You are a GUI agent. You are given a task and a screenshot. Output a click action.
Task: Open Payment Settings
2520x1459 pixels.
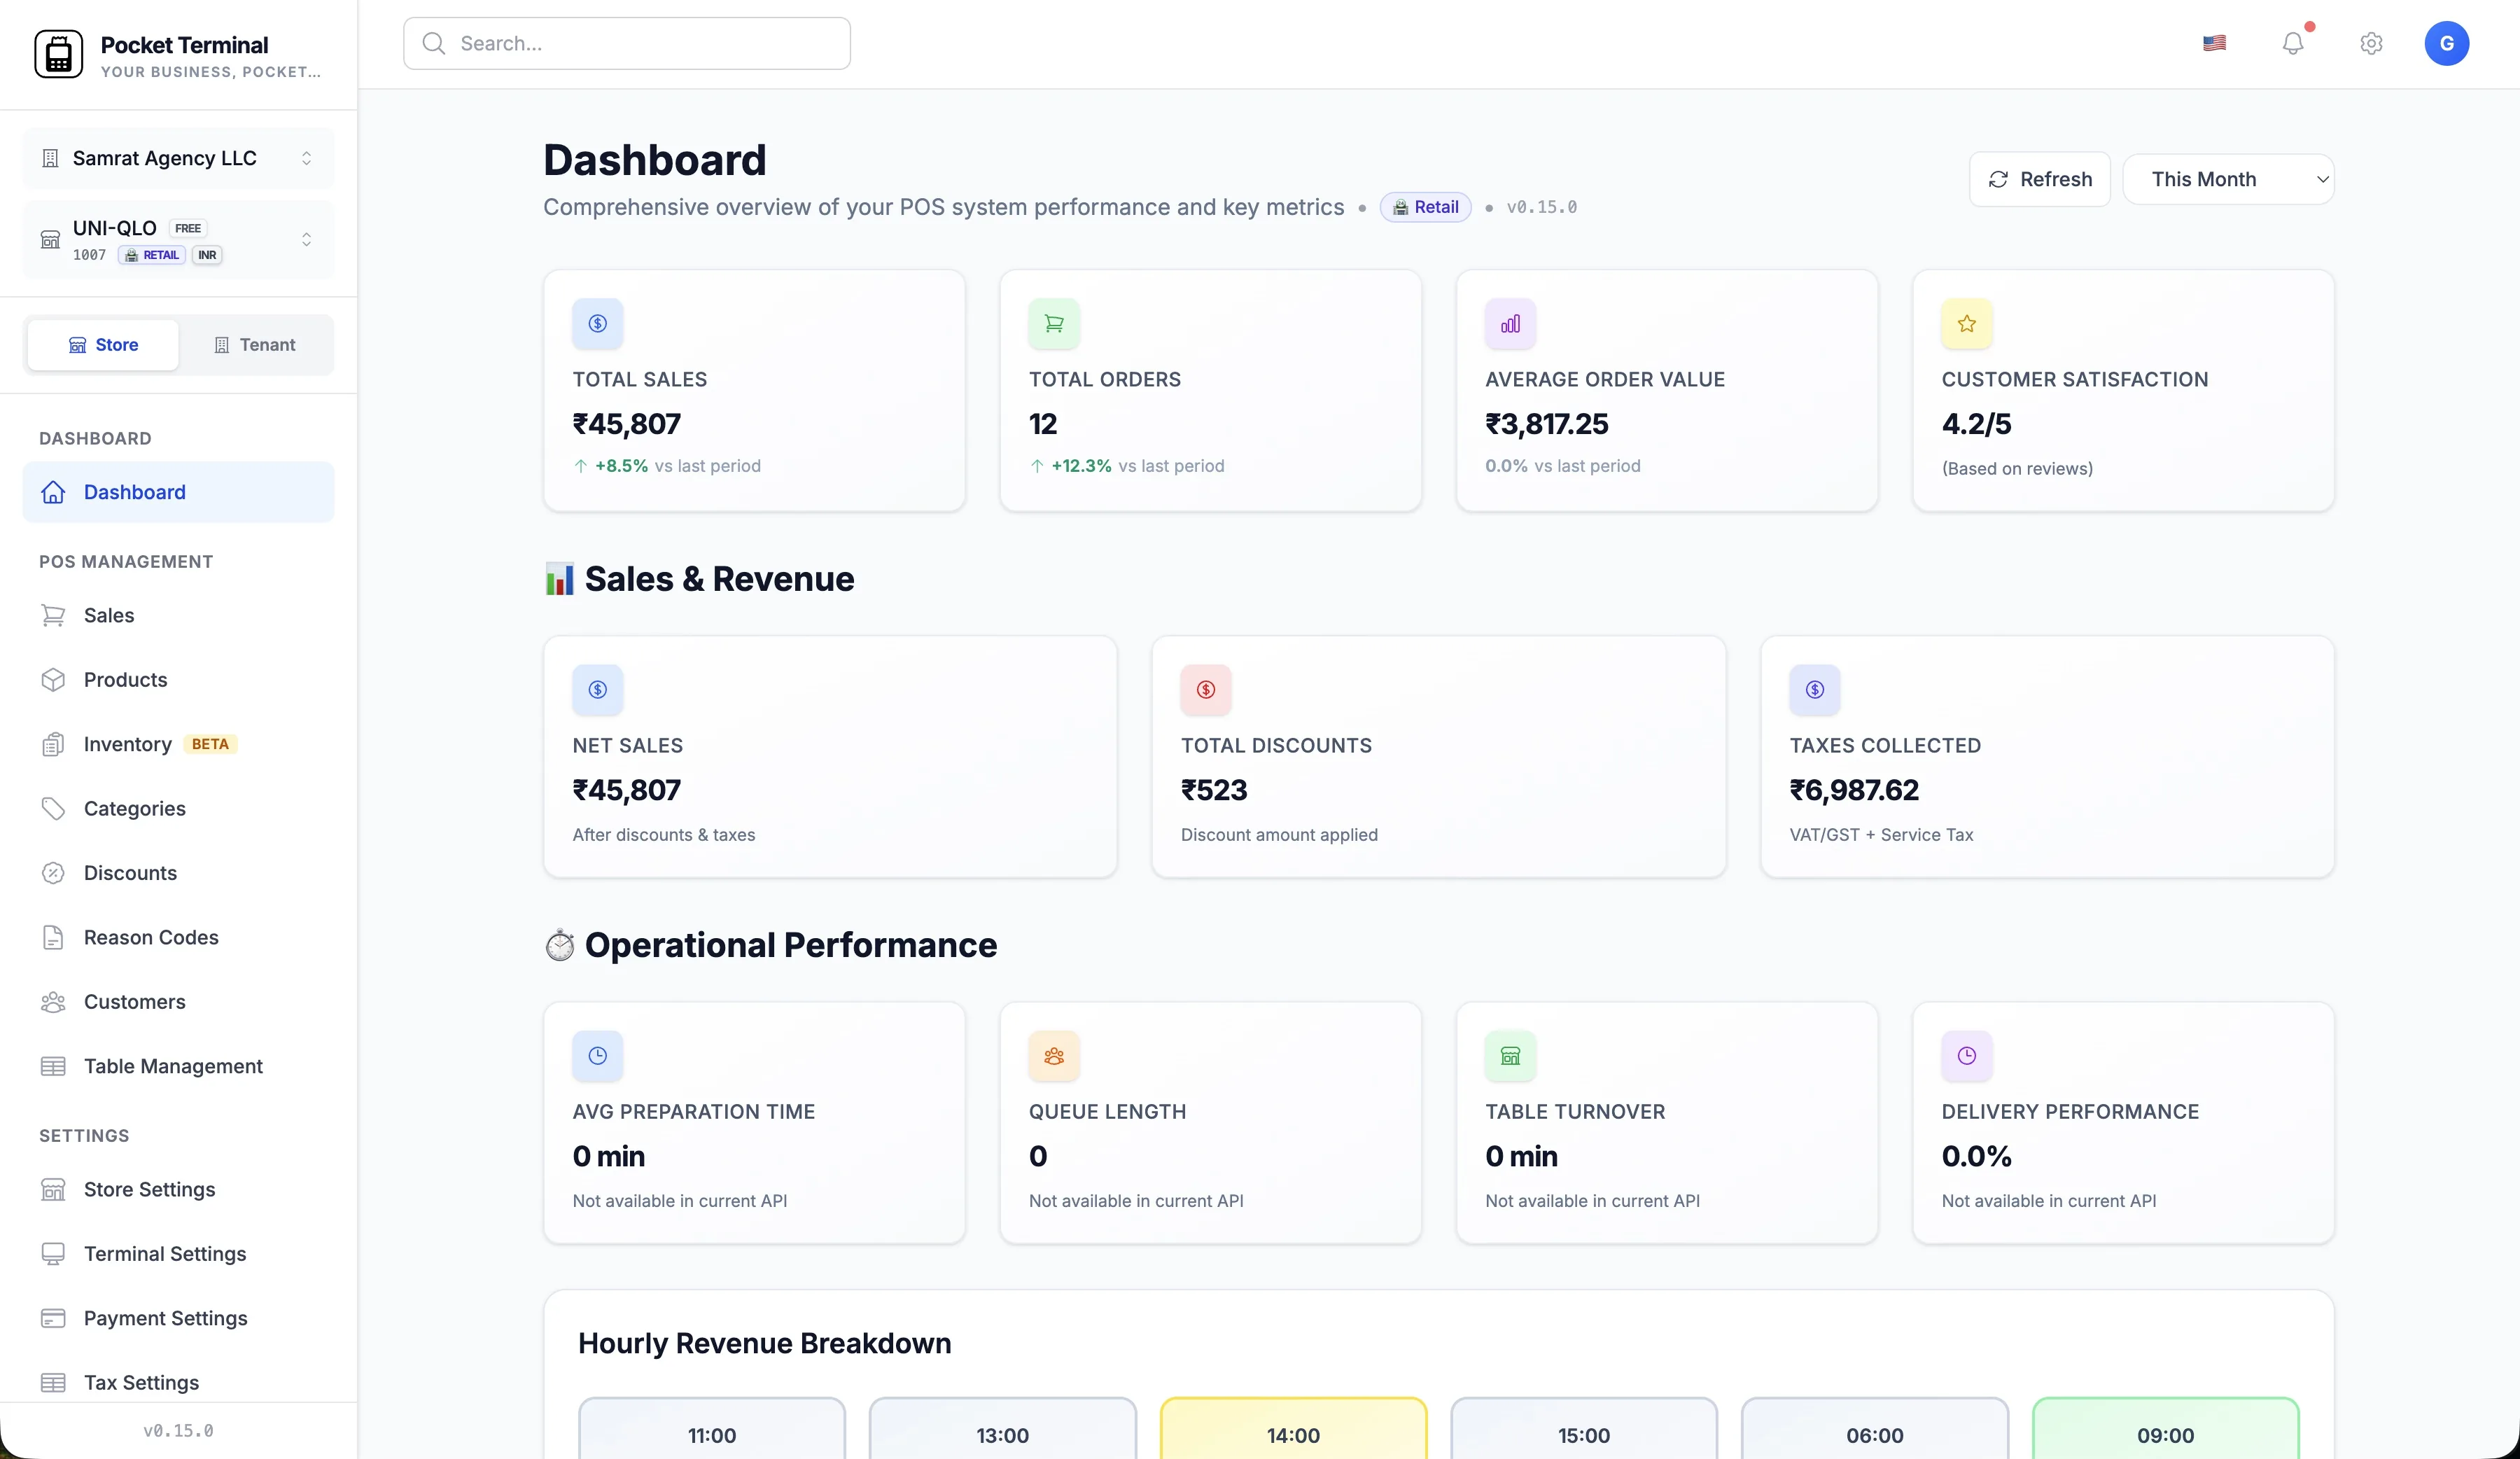pyautogui.click(x=165, y=1318)
